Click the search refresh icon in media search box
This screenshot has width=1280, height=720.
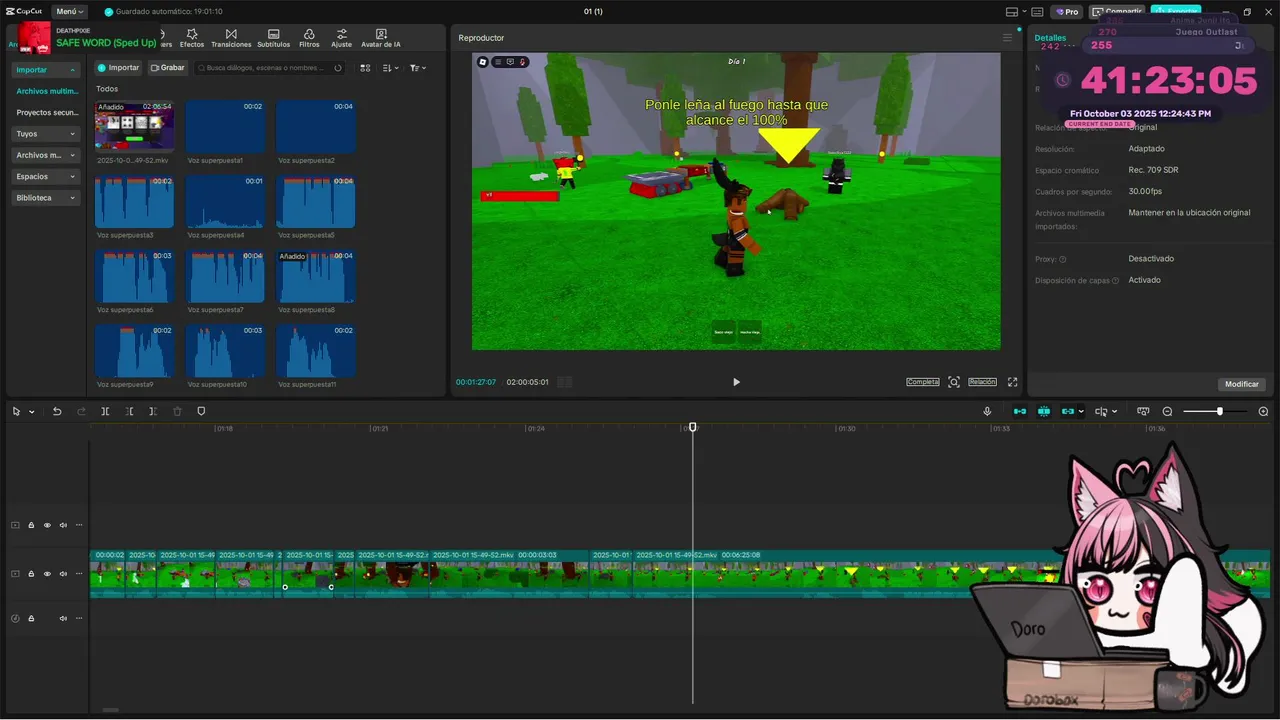point(338,68)
